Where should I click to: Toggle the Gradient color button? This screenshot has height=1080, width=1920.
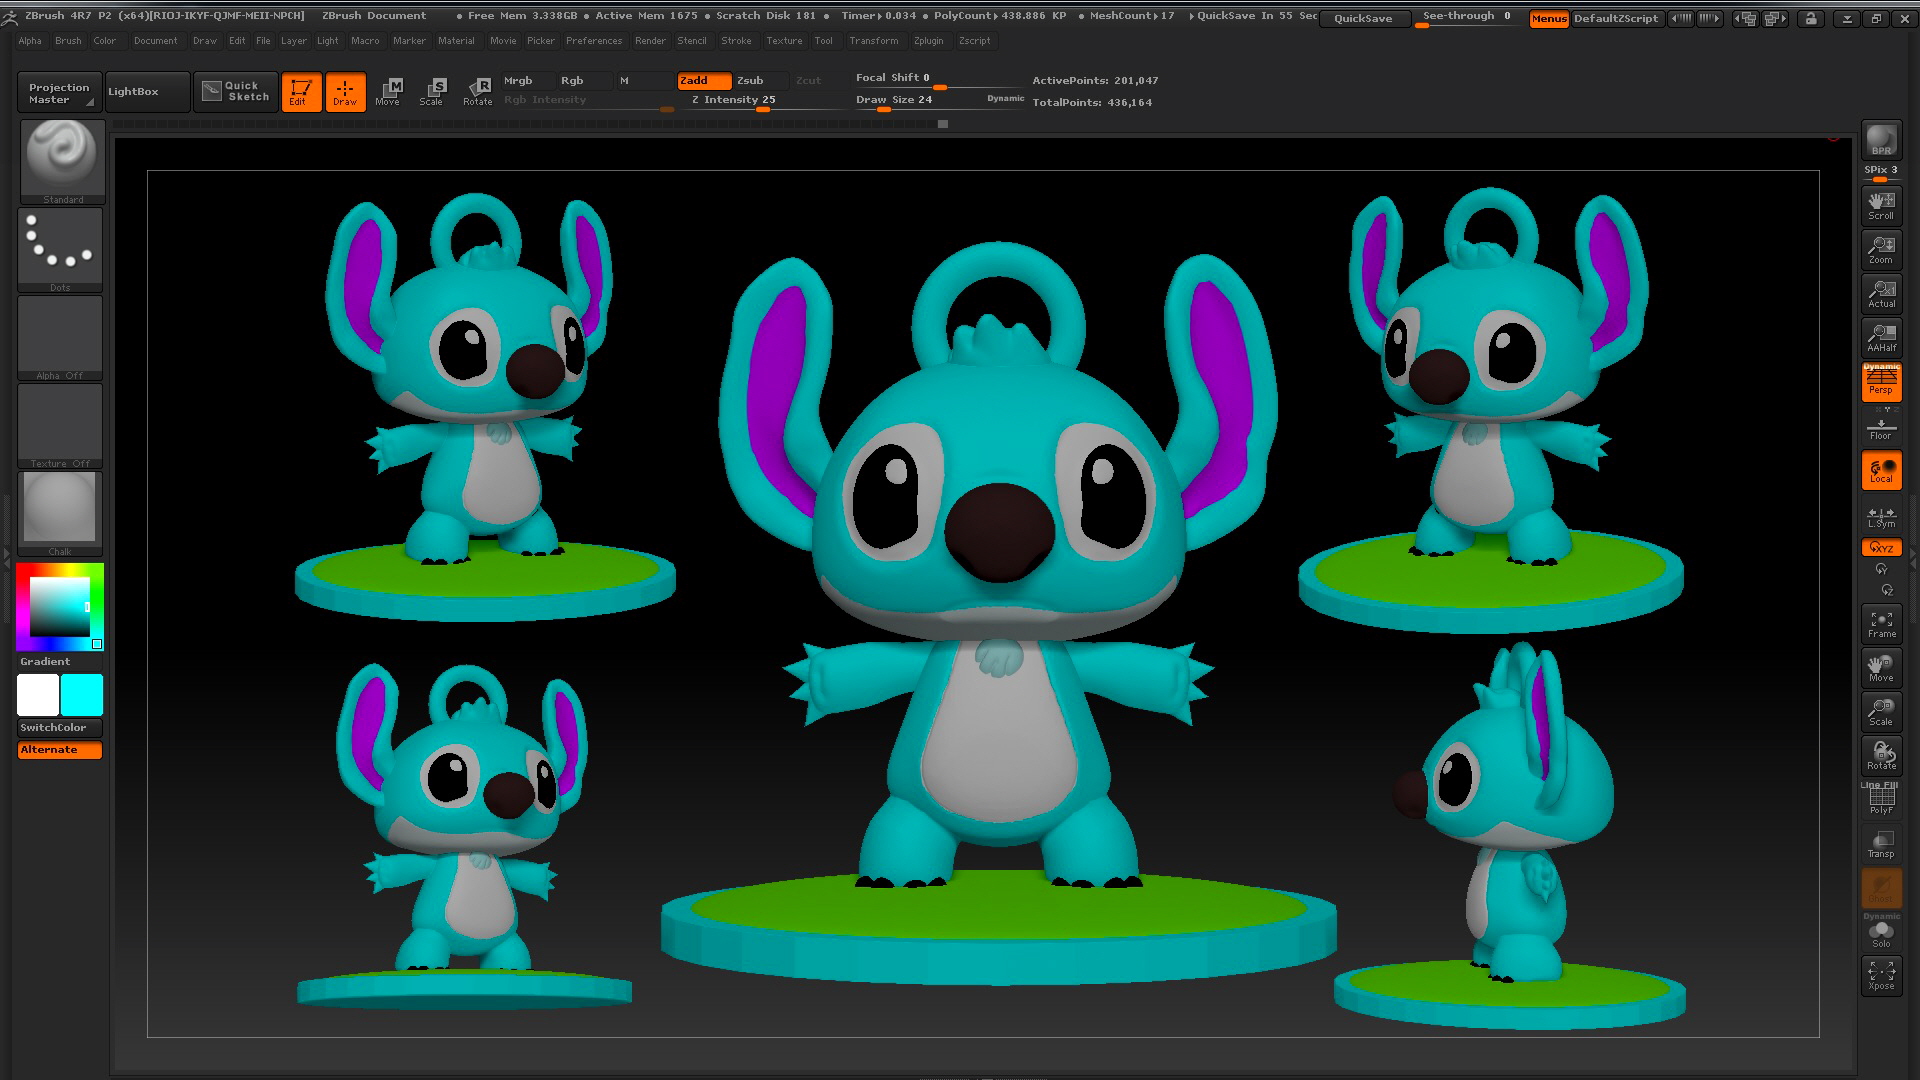coord(60,662)
